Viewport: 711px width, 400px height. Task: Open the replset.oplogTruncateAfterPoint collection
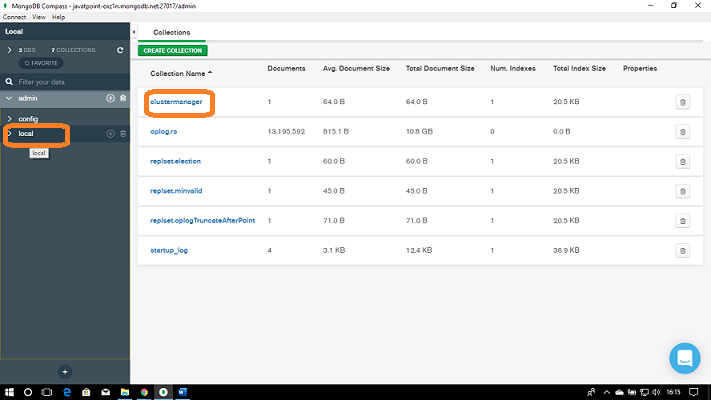(203, 220)
